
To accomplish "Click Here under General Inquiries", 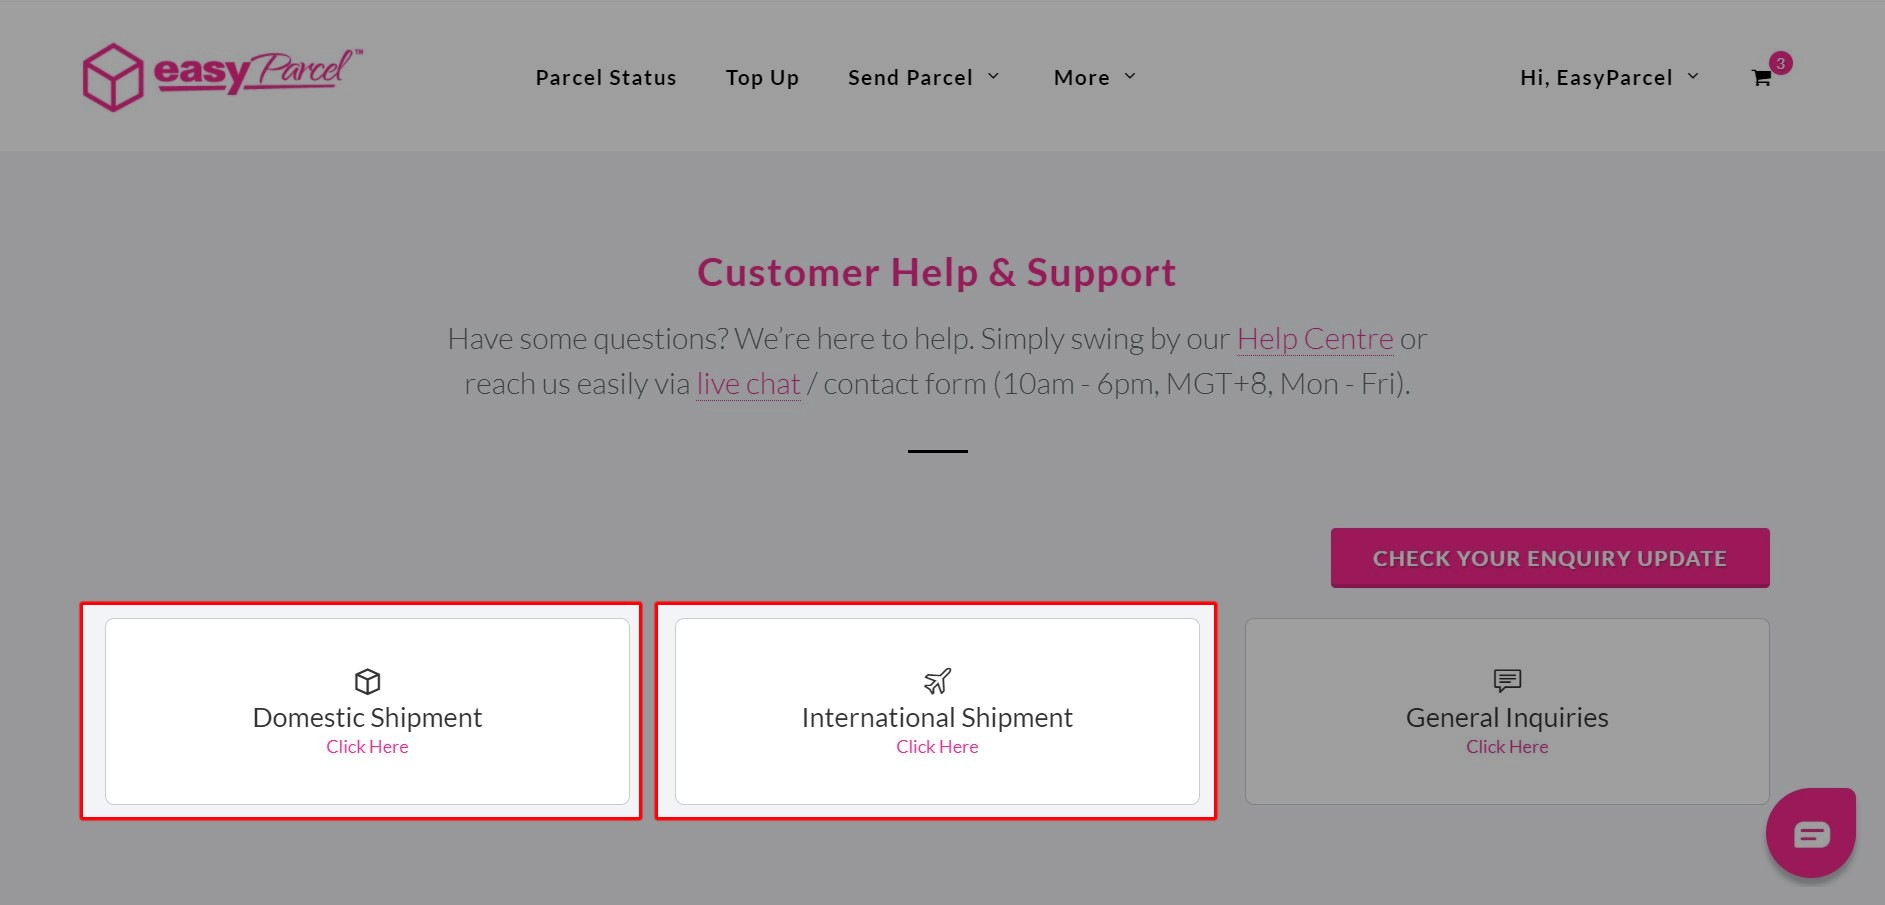I will tap(1506, 746).
